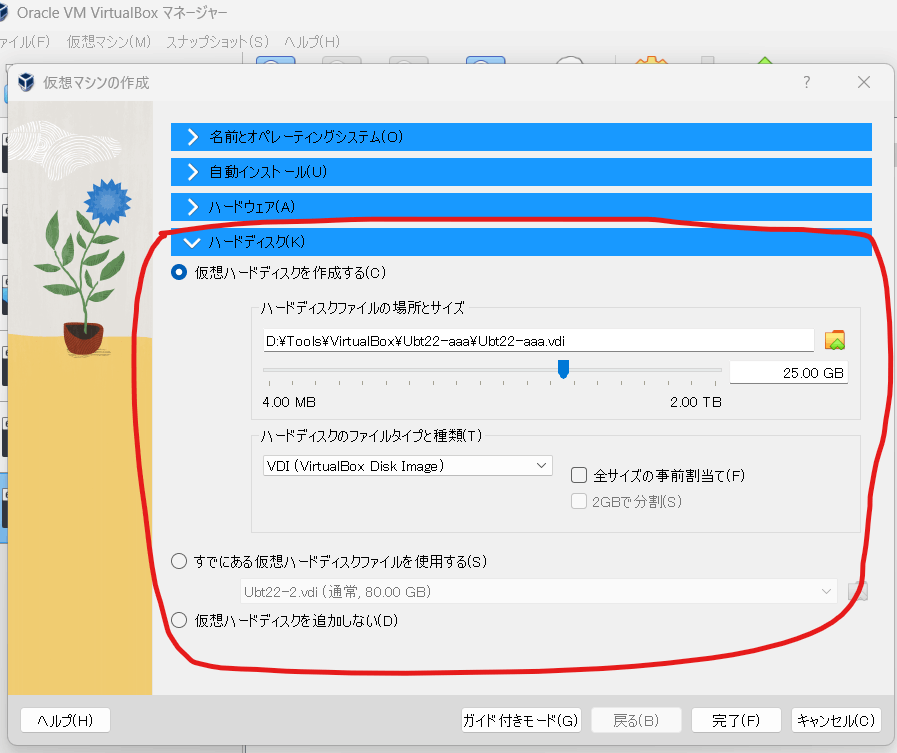
Task: Click disabled 2GBで分割 checkbox
Action: tap(579, 501)
